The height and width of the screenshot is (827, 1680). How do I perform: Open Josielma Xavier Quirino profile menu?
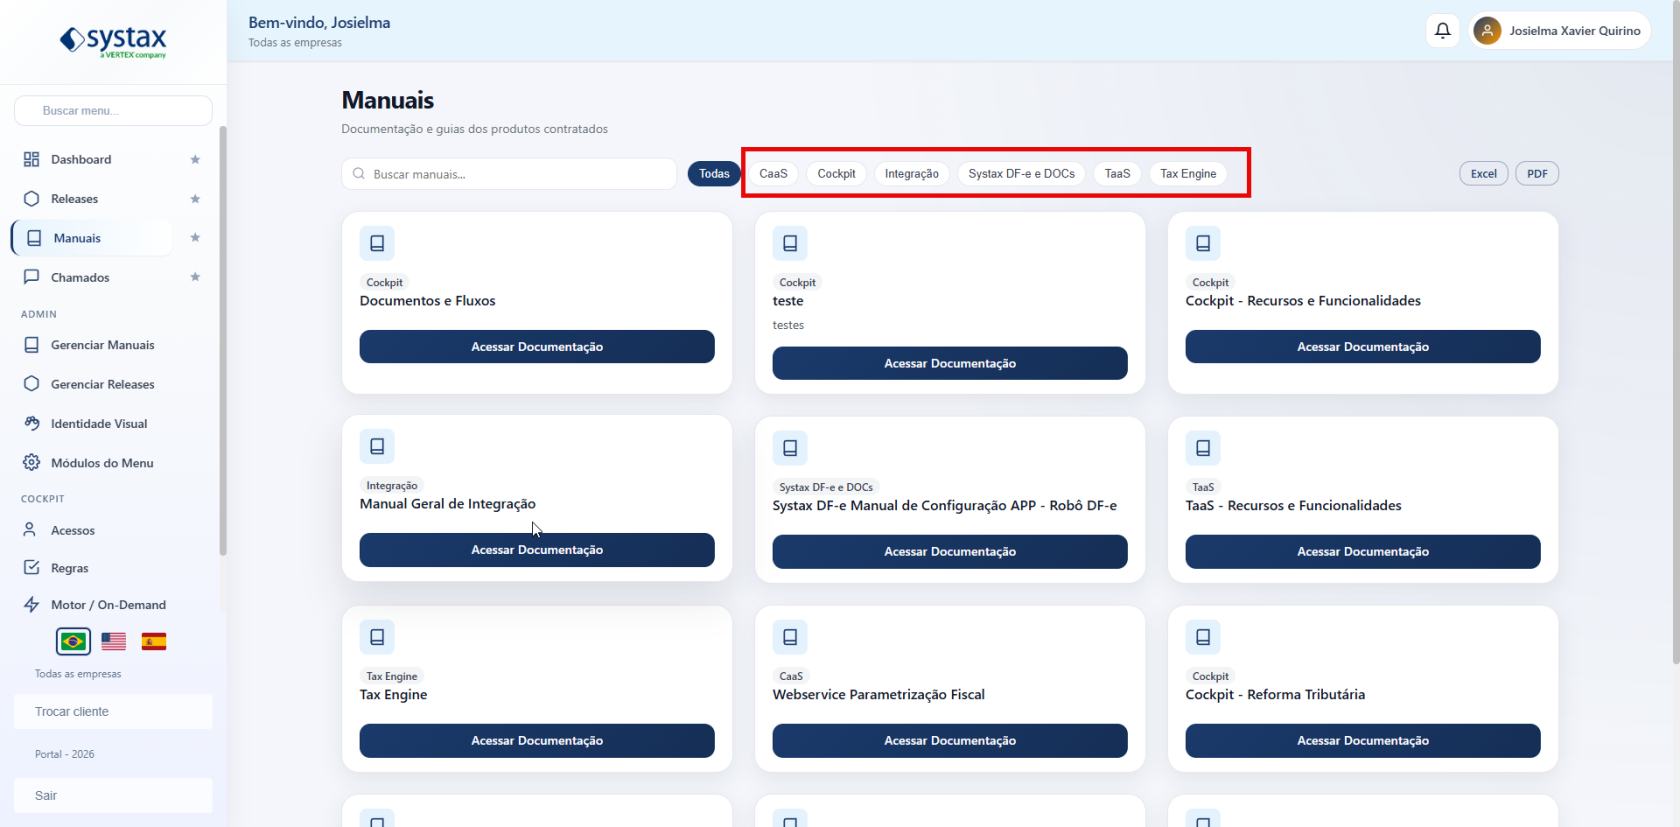coord(1560,31)
